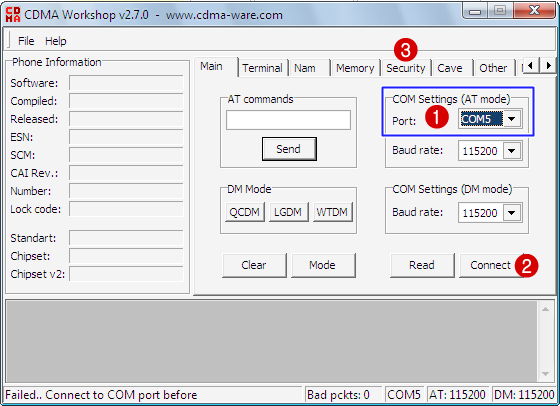
Task: Switch to the Cave tab
Action: [452, 68]
